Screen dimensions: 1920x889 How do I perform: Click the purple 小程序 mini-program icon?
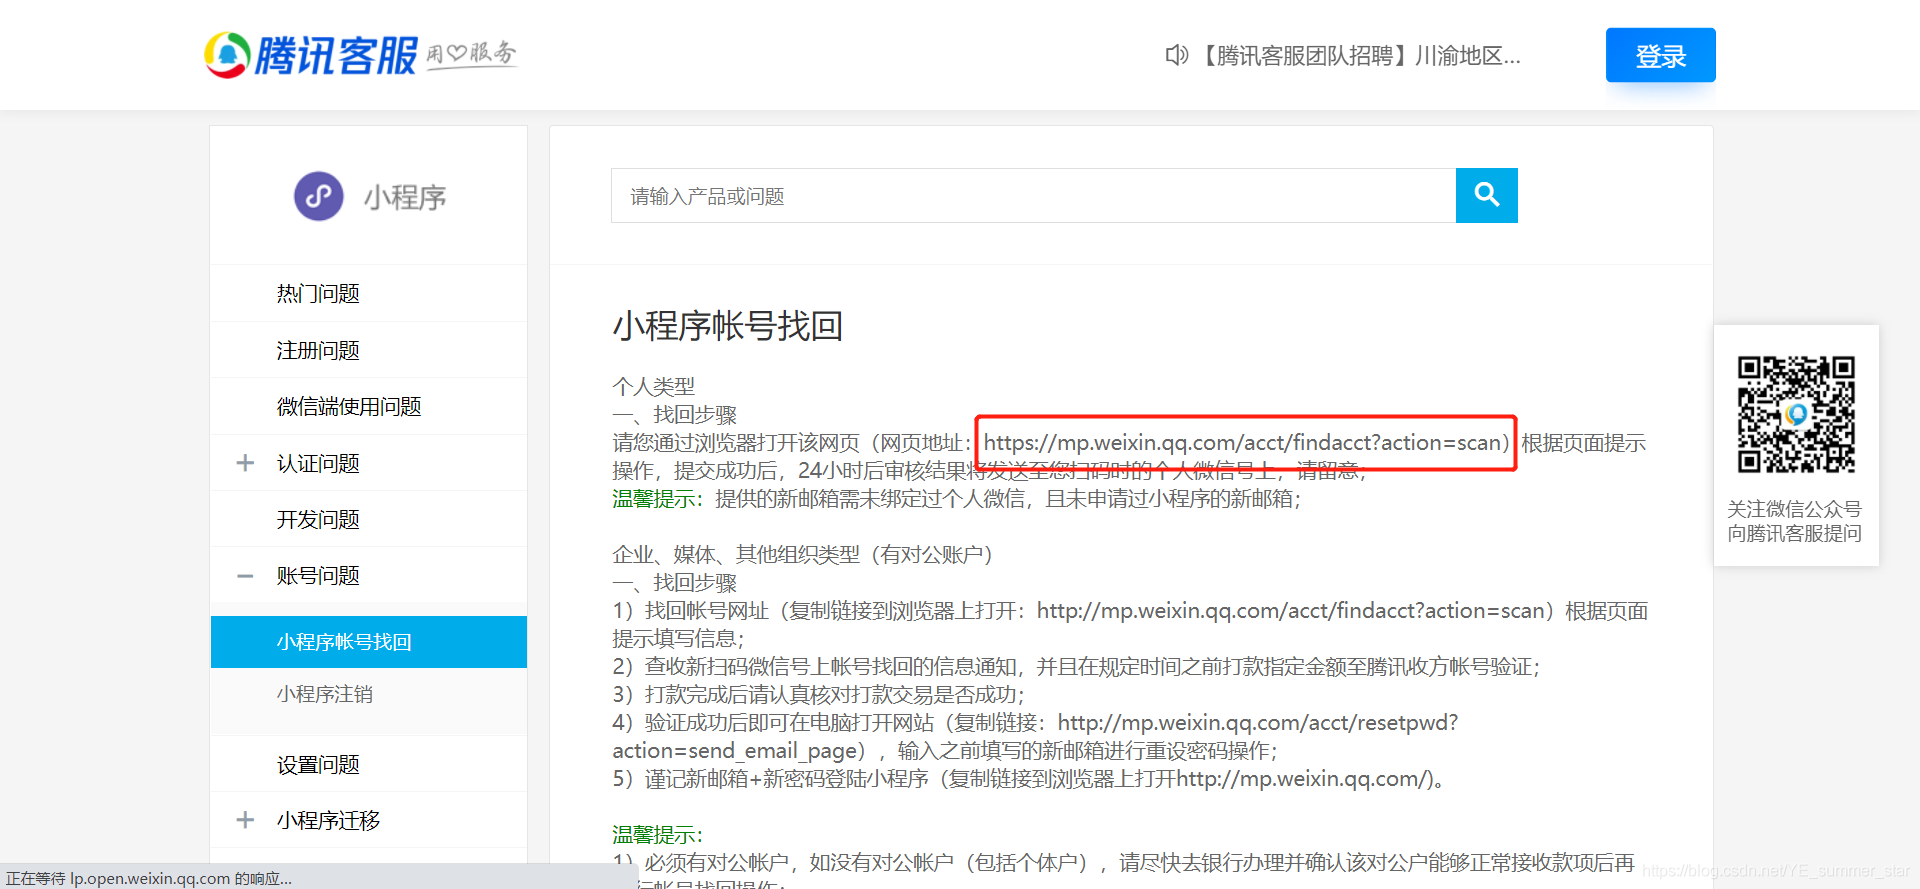[319, 196]
